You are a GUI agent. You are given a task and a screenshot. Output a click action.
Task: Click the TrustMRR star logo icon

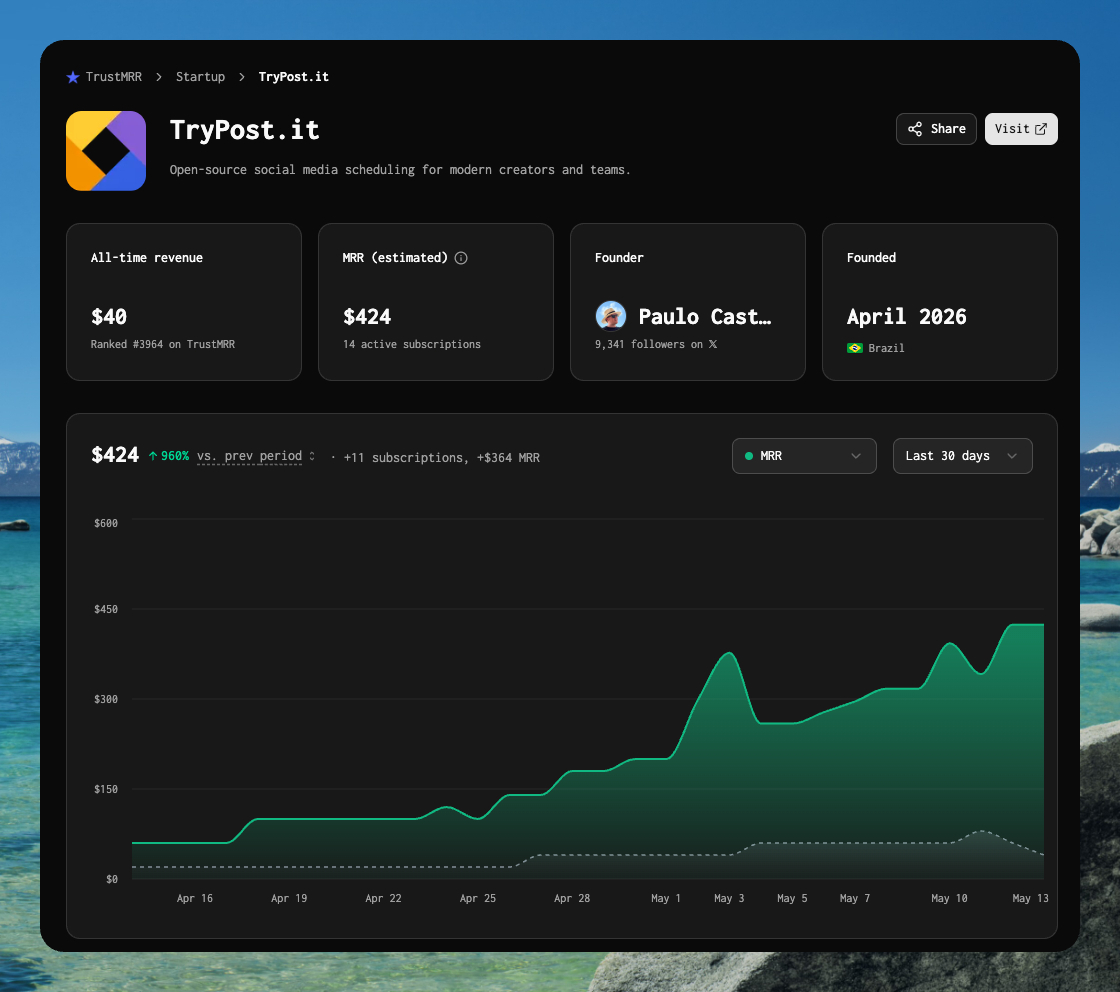coord(73,77)
